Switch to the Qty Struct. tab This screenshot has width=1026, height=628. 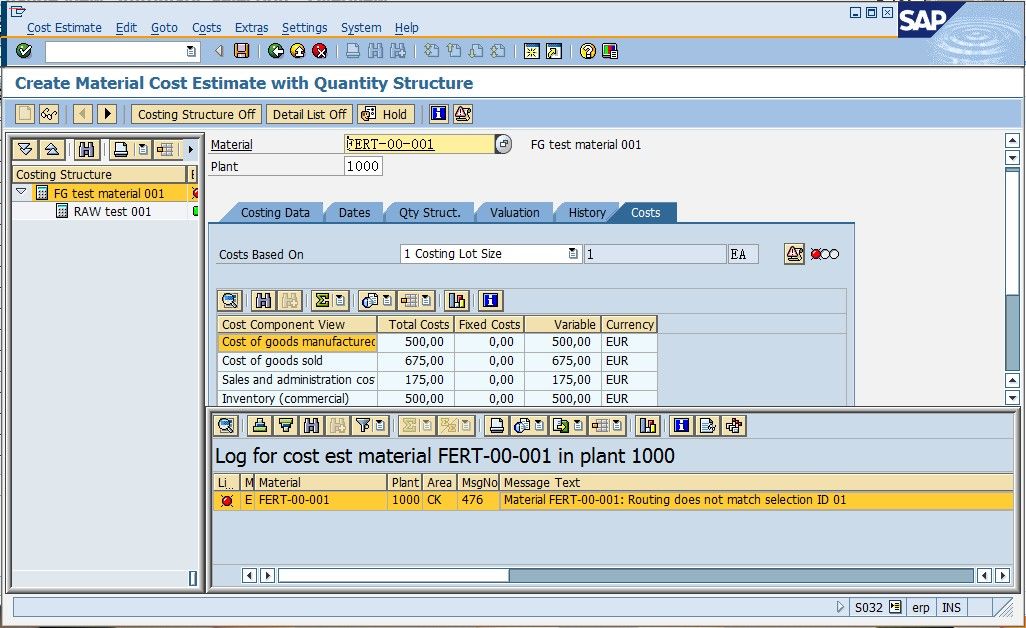click(429, 213)
